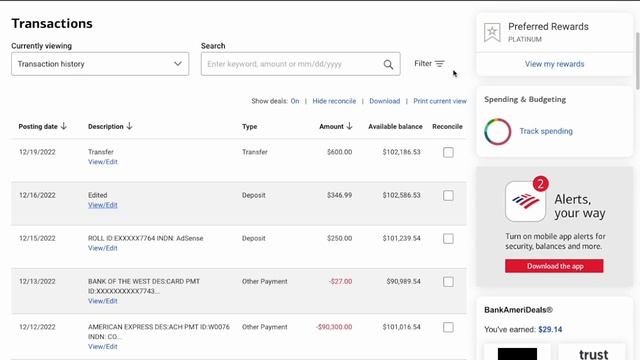This screenshot has height=360, width=640.
Task: Click the Download the app button
Action: coord(554,266)
